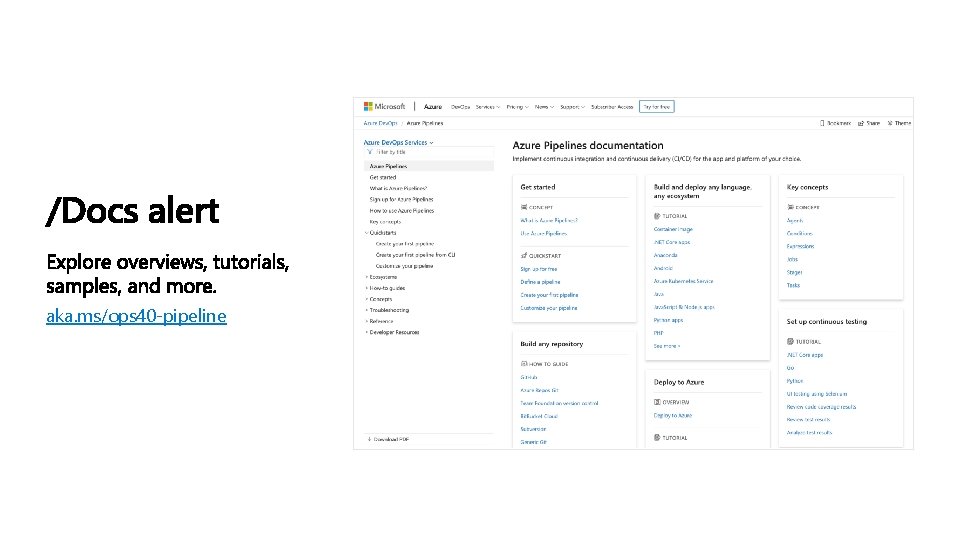Expand the Reference tree node
Image resolution: width=960 pixels, height=540 pixels.
click(367, 321)
